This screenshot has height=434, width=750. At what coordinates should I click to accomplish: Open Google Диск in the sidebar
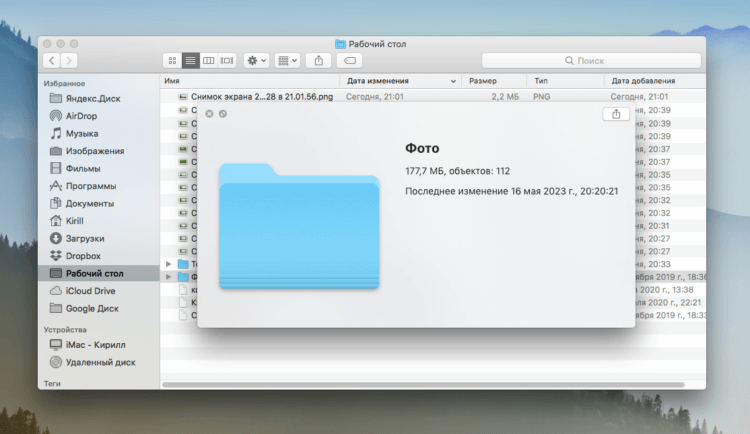[92, 309]
